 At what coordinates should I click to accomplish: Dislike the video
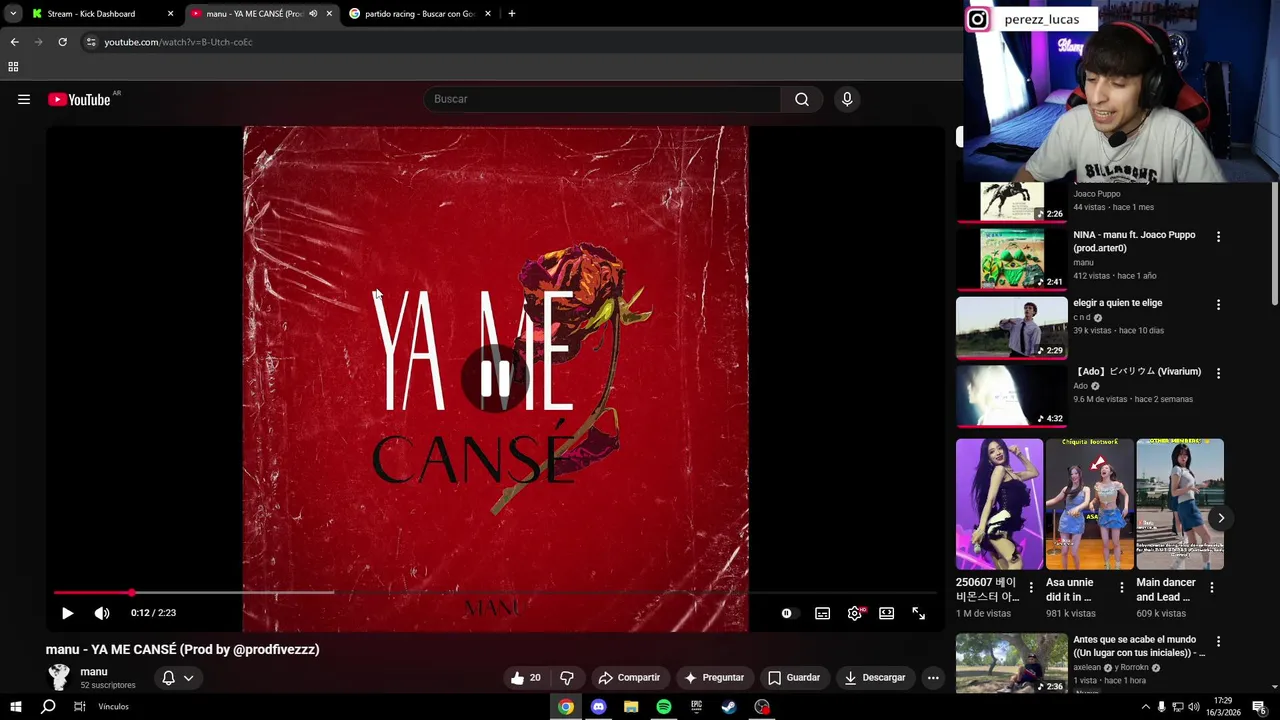click(567, 677)
